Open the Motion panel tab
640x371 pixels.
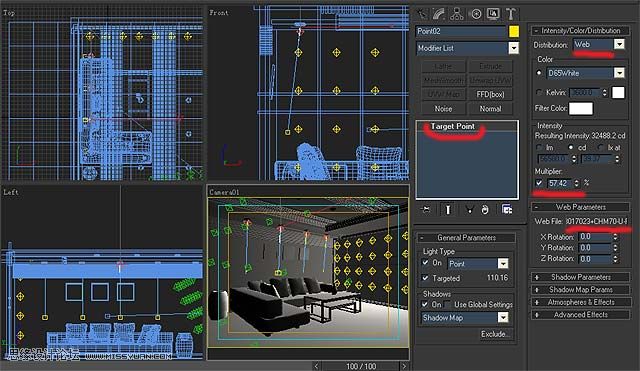click(476, 14)
